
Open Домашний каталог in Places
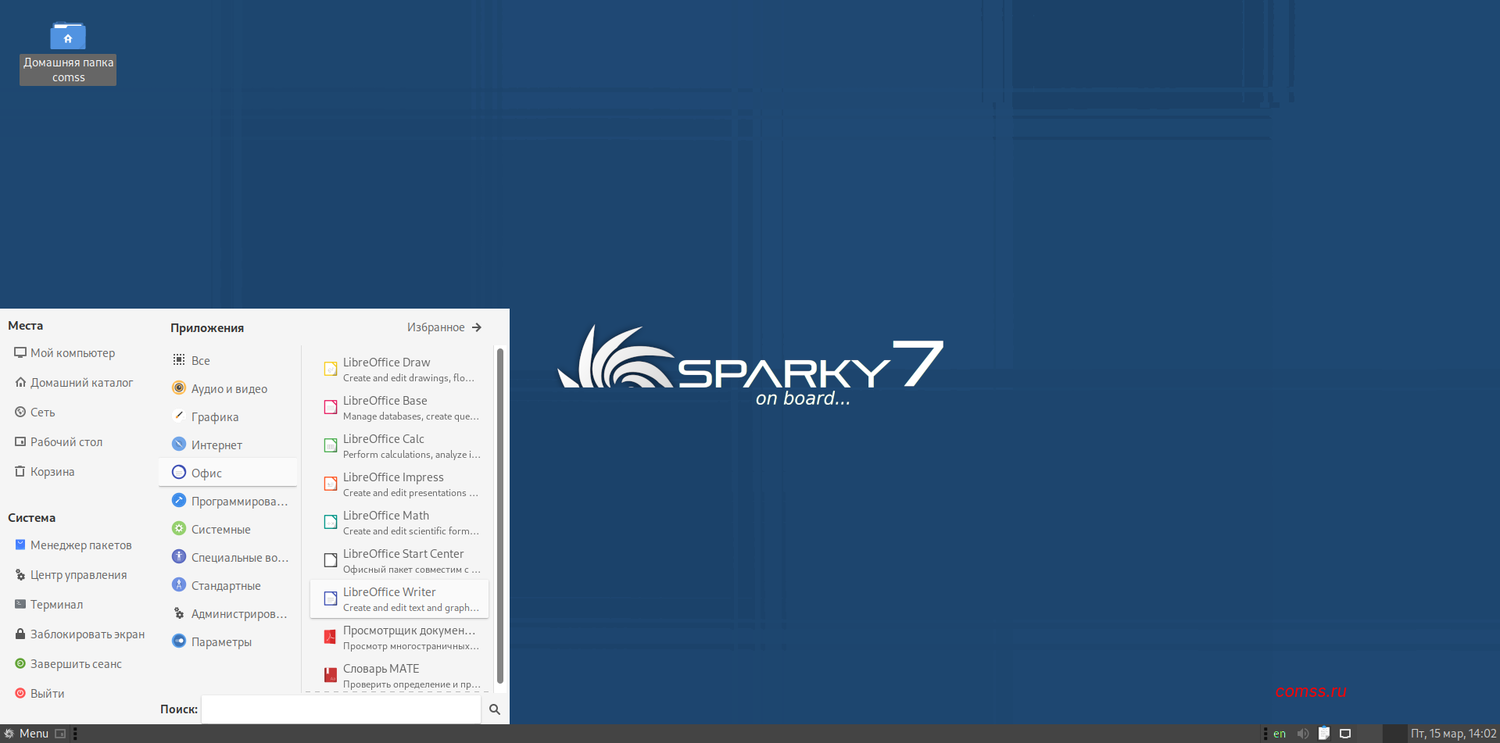coord(74,382)
